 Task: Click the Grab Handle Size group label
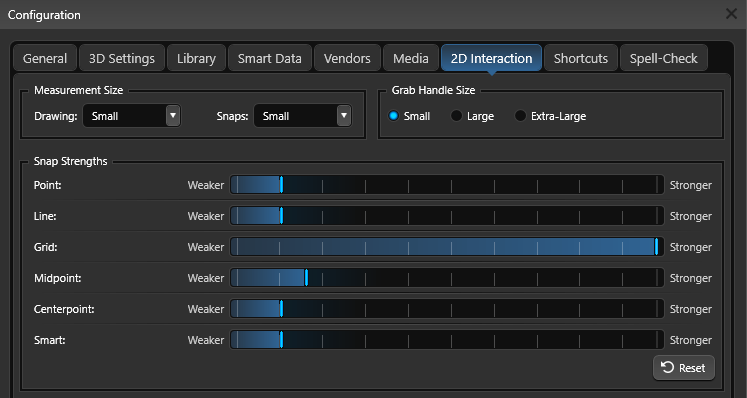pyautogui.click(x=434, y=90)
